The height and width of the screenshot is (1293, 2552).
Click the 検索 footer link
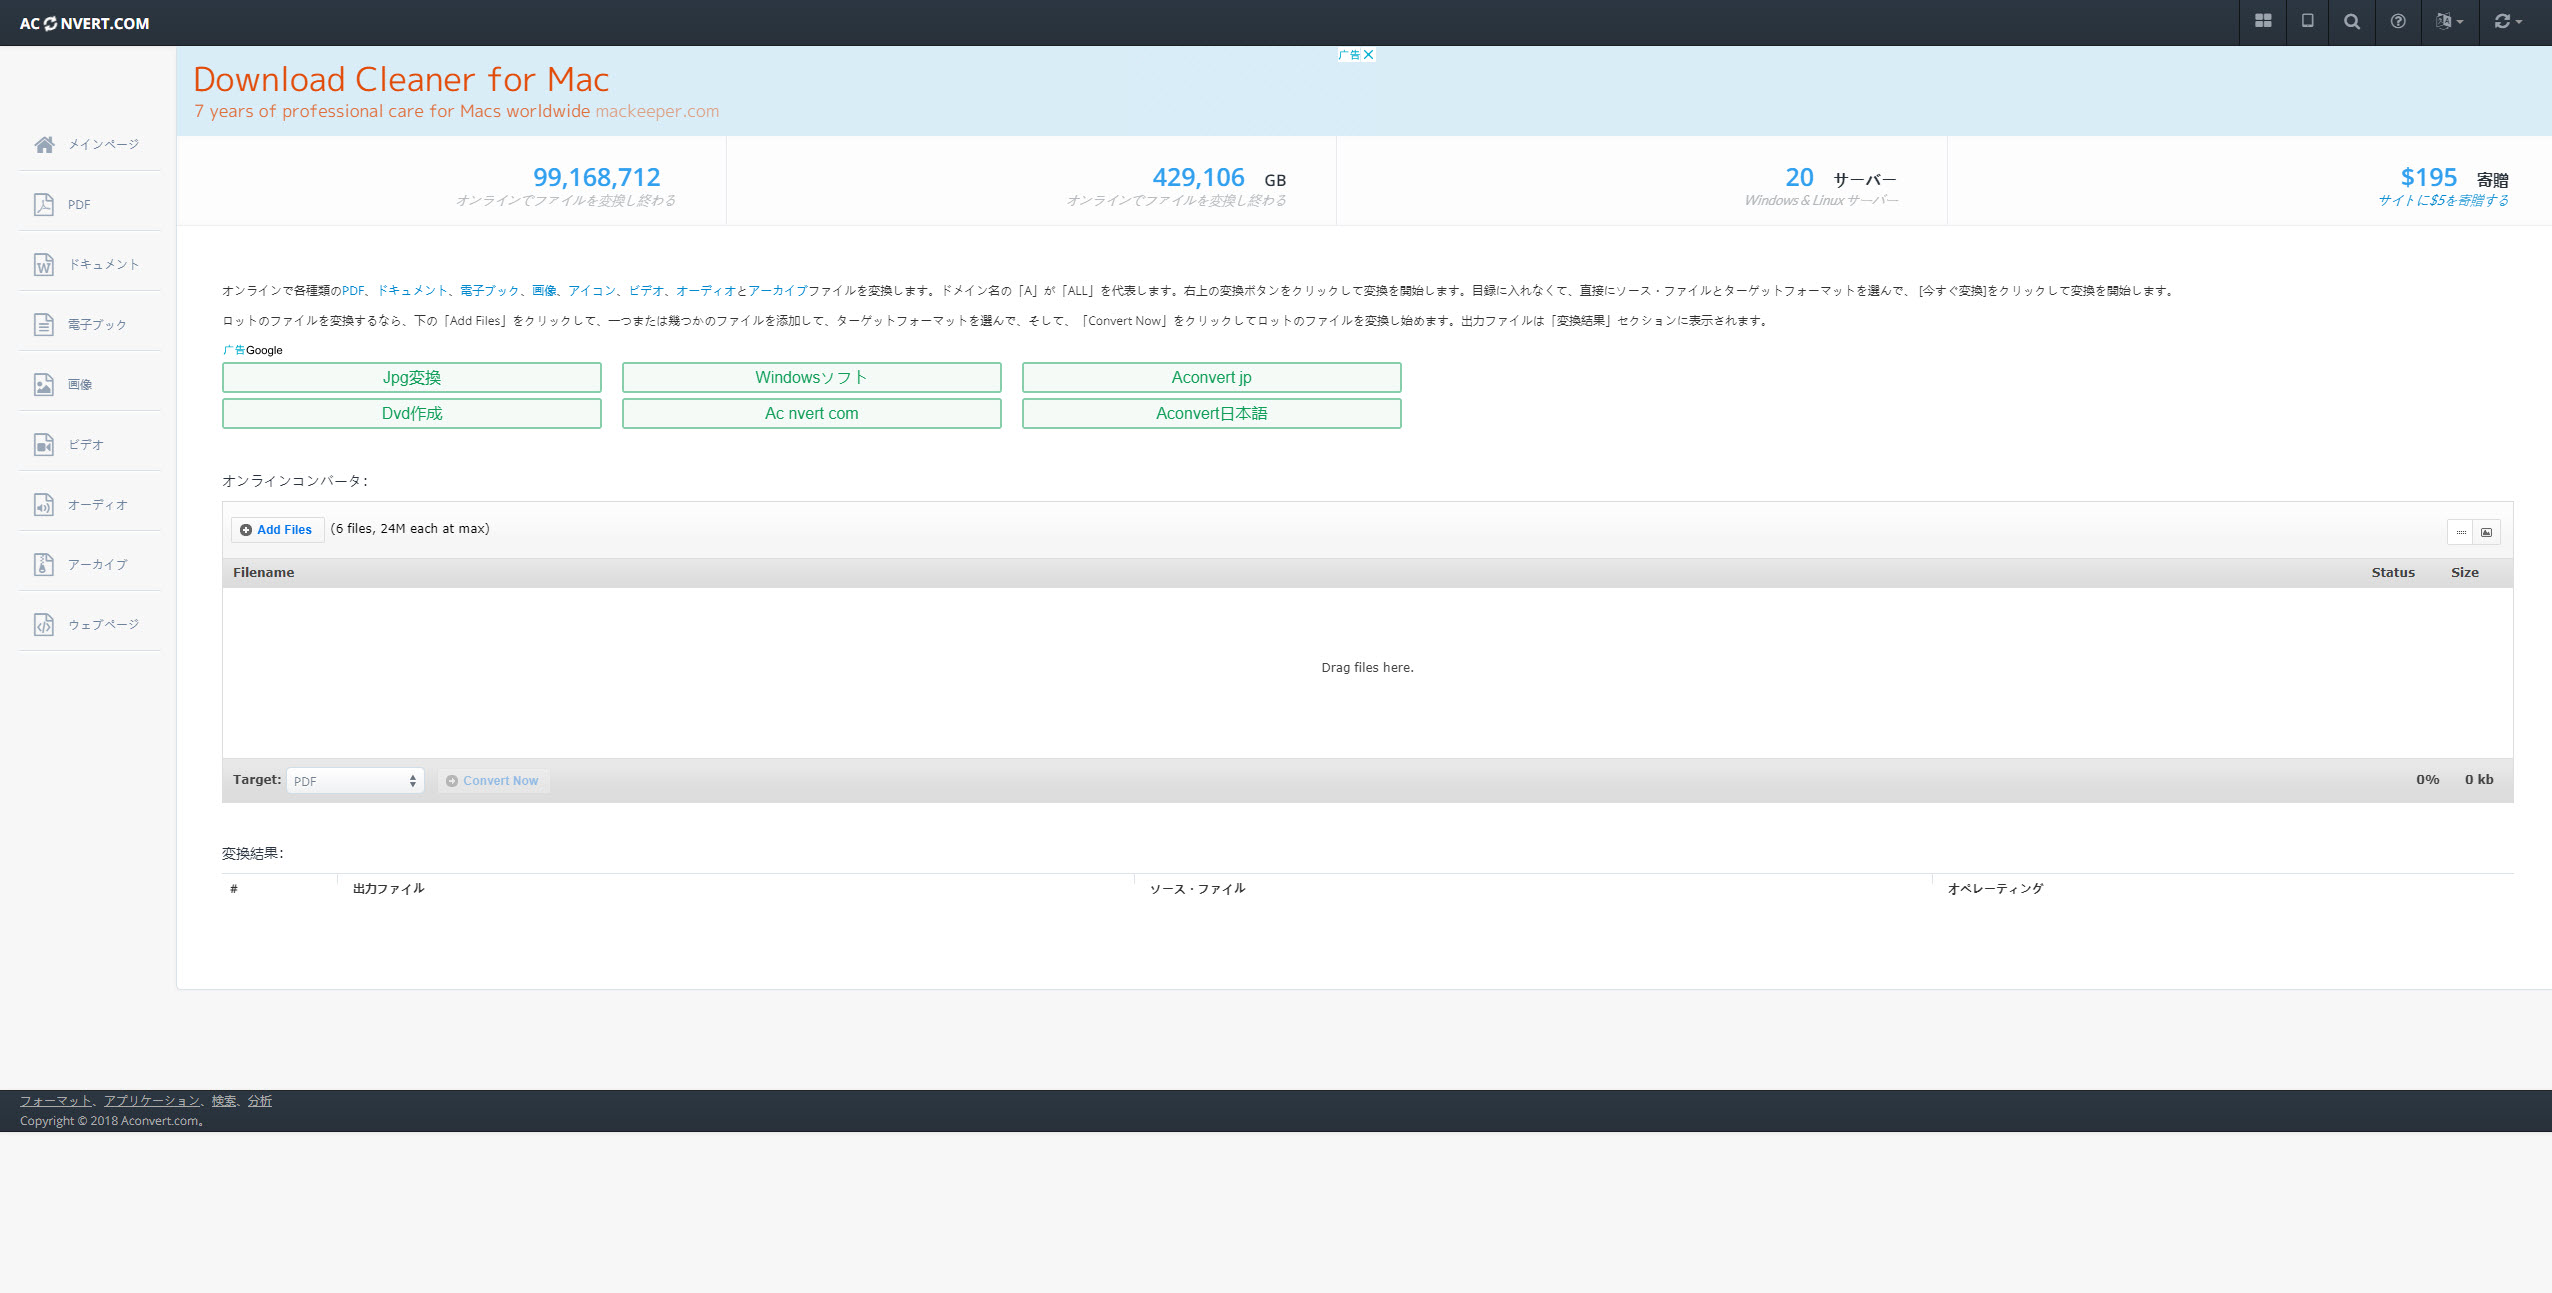(x=224, y=1101)
